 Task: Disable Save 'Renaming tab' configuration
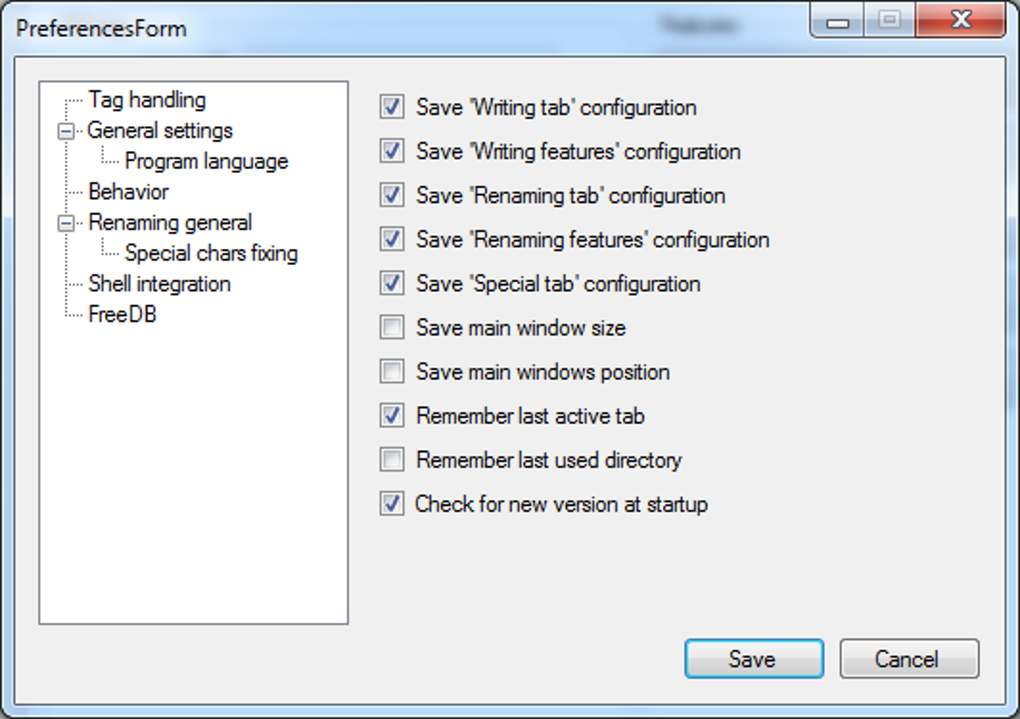pos(392,196)
